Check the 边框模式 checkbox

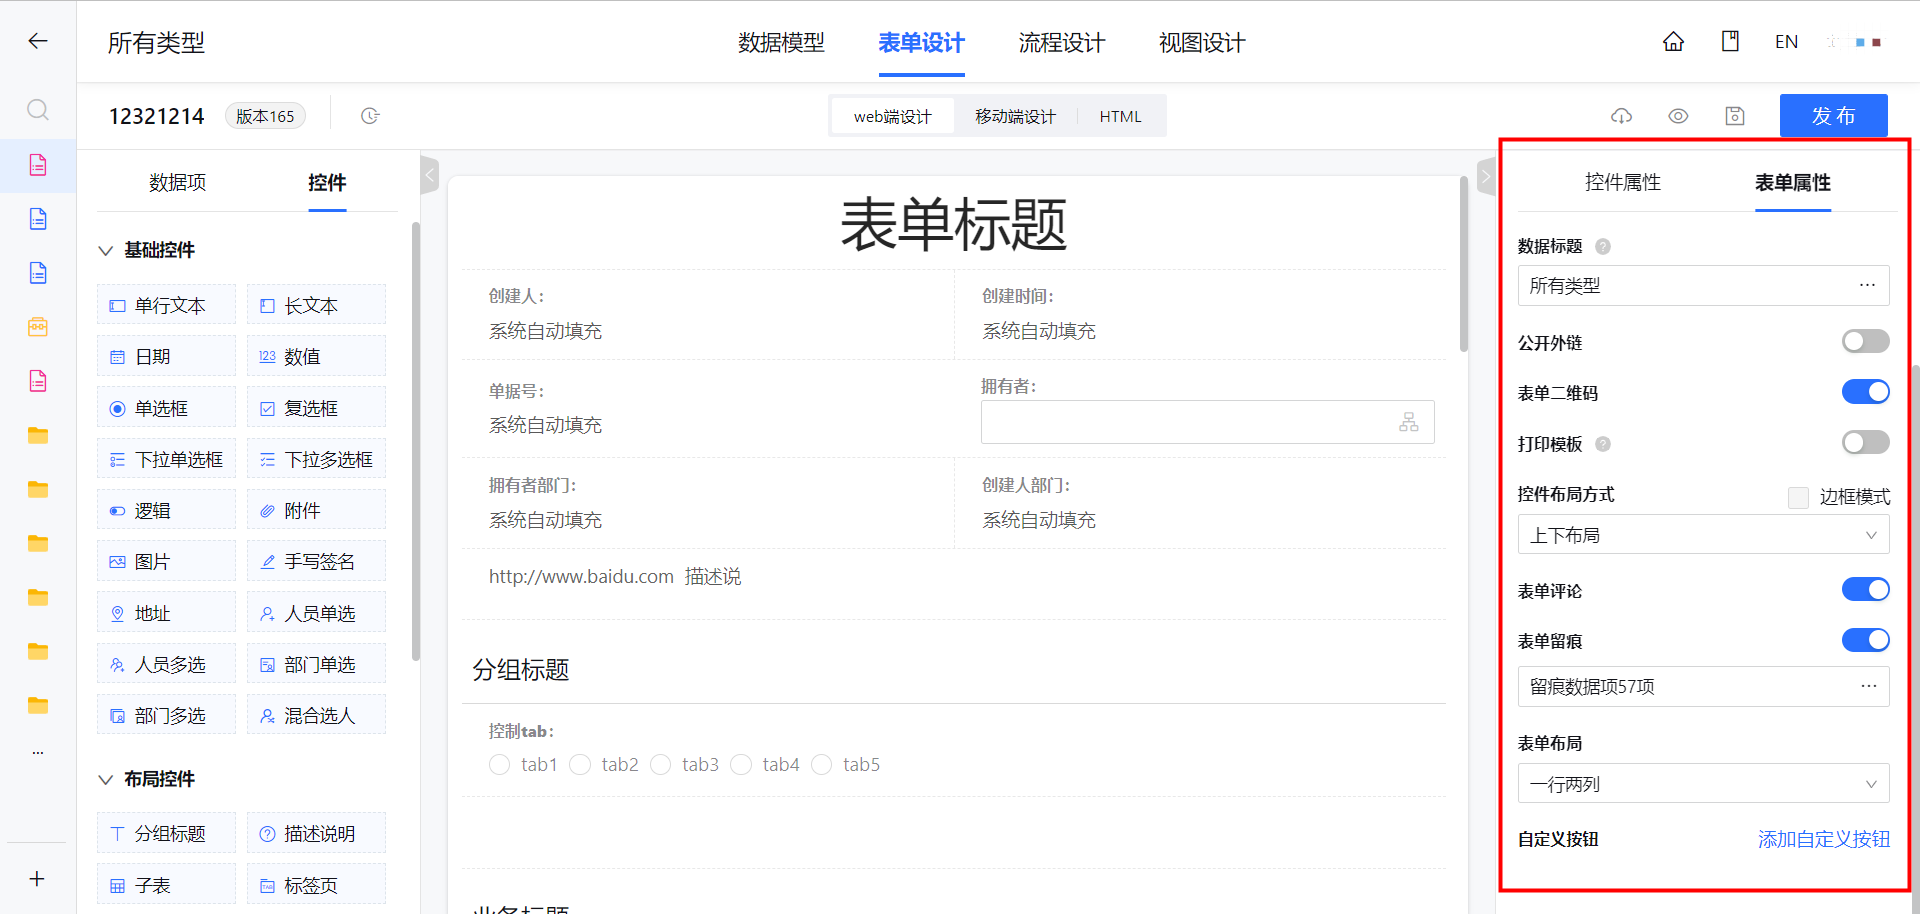(1798, 497)
